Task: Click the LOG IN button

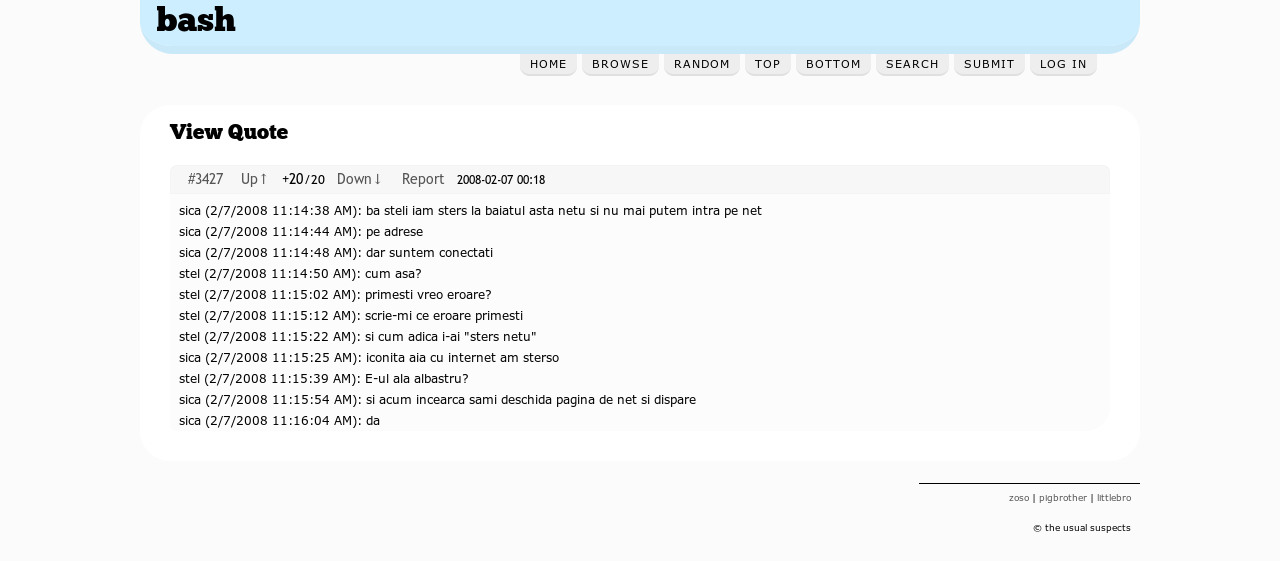Action: click(x=1063, y=64)
